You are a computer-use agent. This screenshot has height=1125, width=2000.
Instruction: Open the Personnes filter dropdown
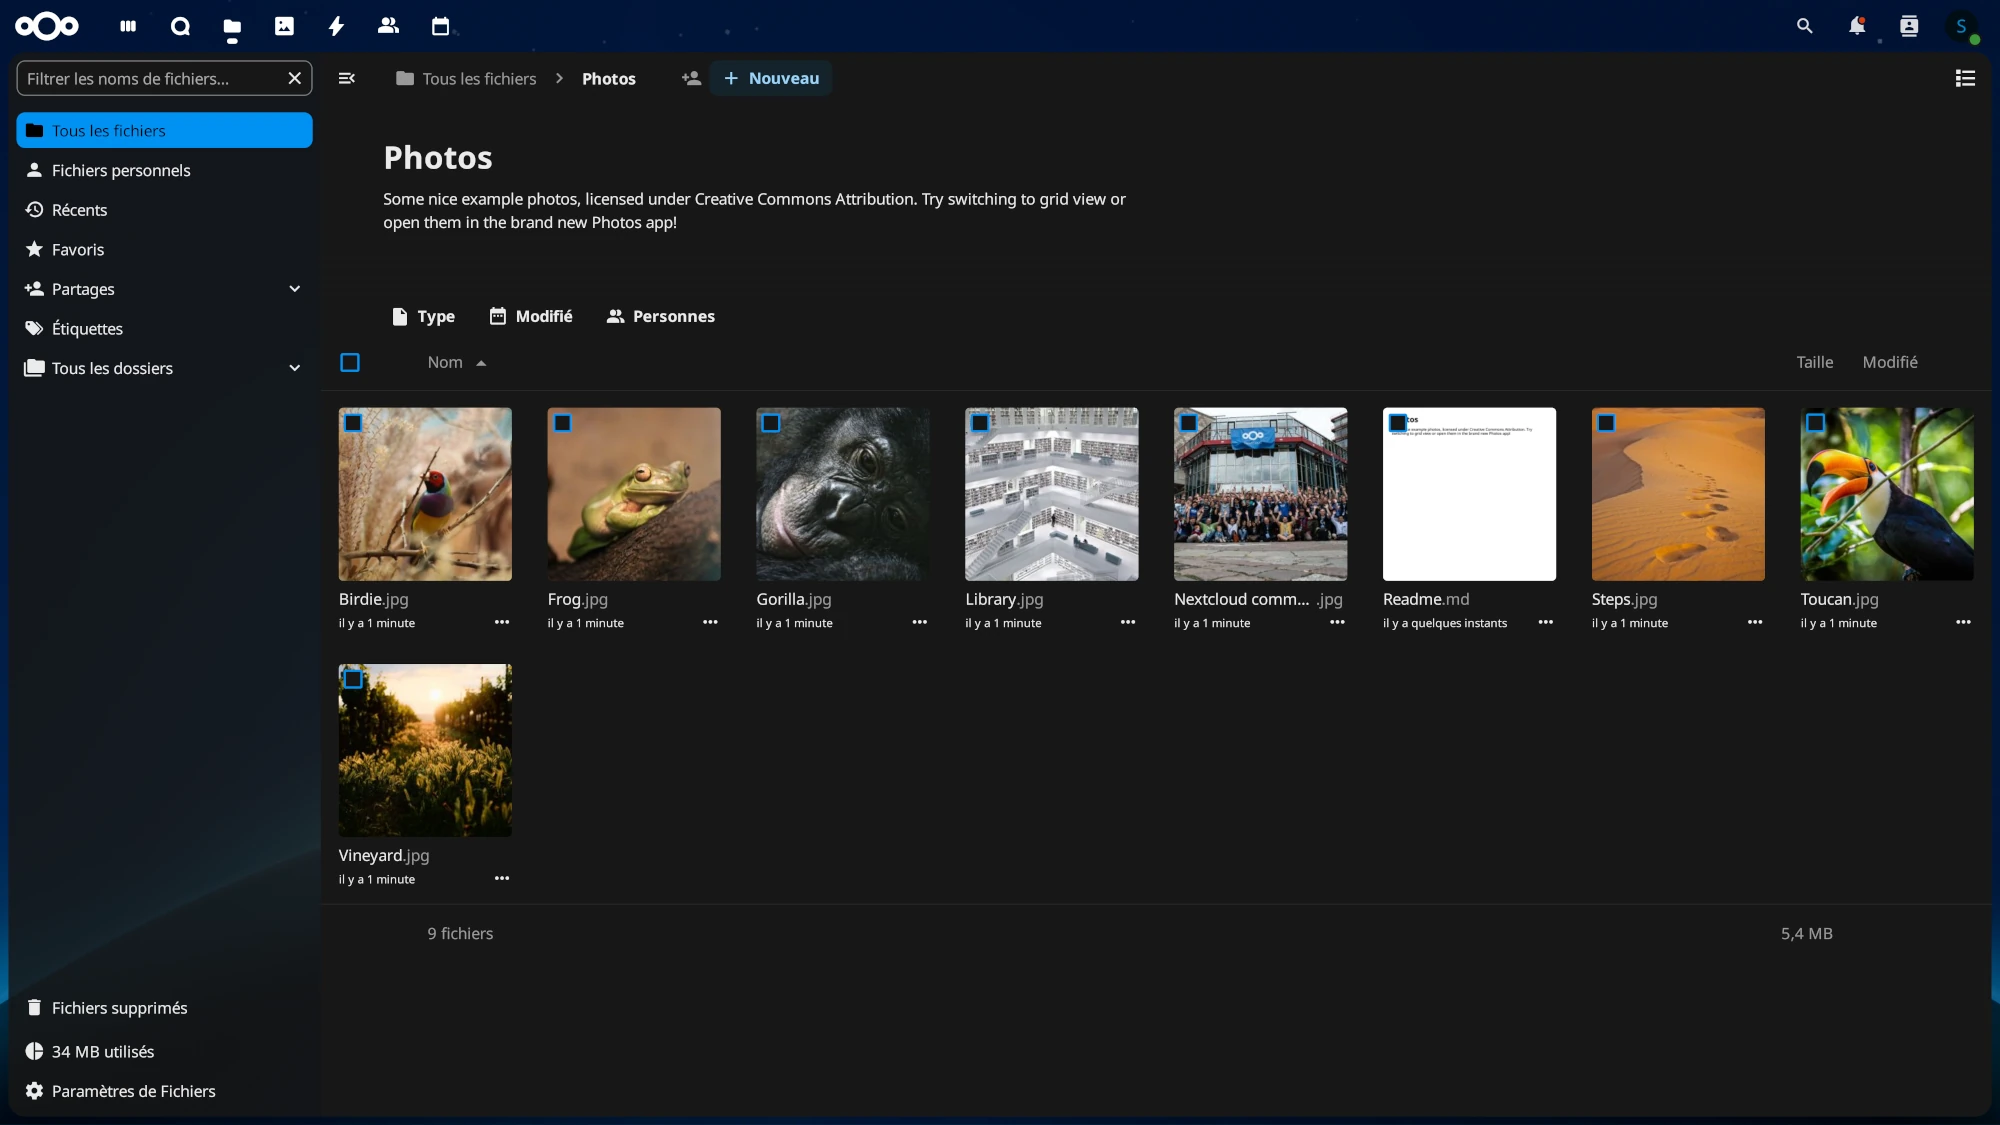[660, 316]
